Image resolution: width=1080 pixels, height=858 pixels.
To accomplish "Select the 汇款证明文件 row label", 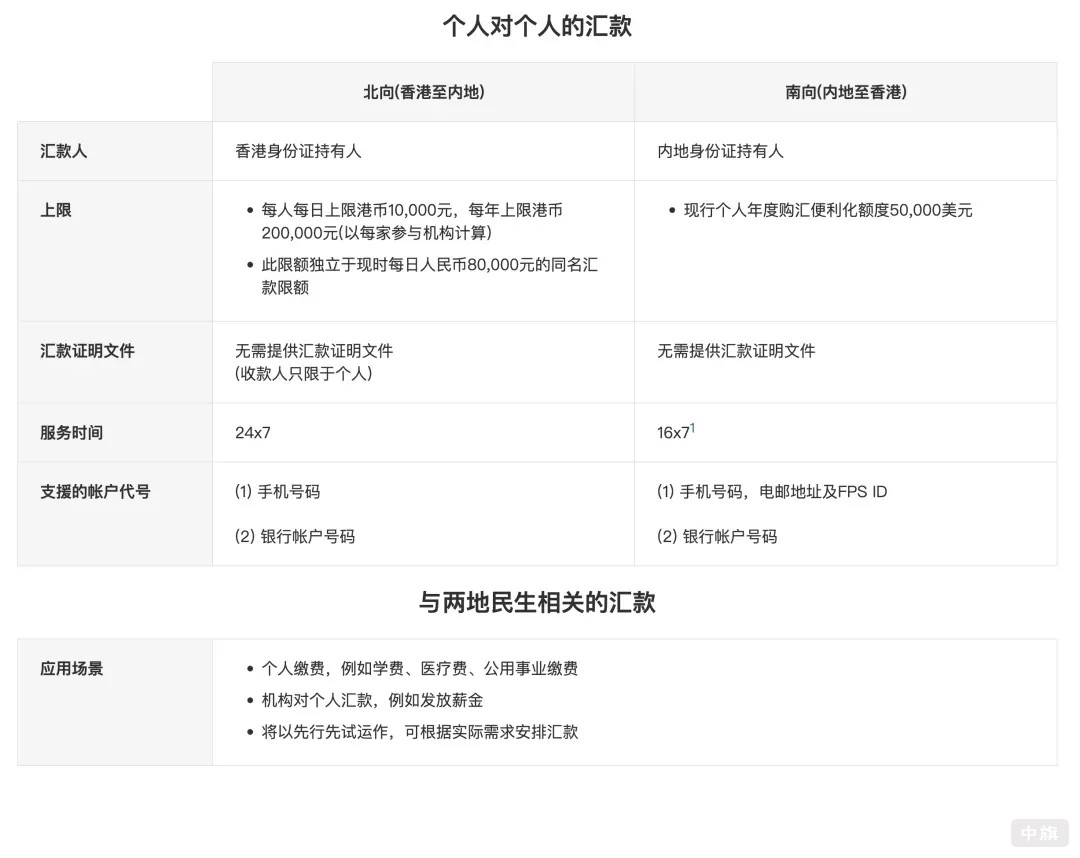I will pos(87,351).
